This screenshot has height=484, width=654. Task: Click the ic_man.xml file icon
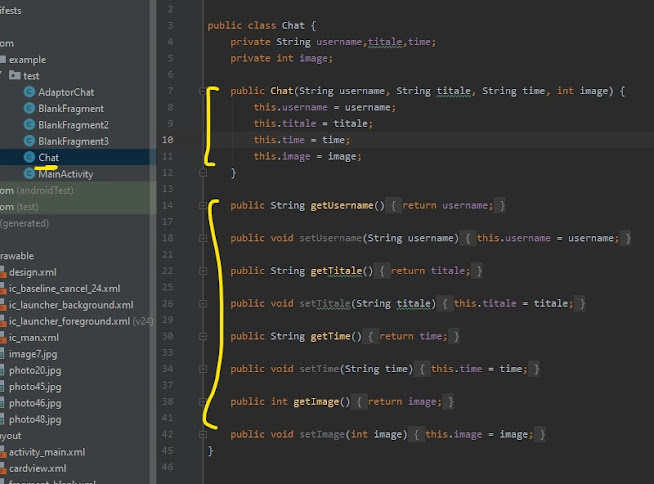(x=3, y=338)
